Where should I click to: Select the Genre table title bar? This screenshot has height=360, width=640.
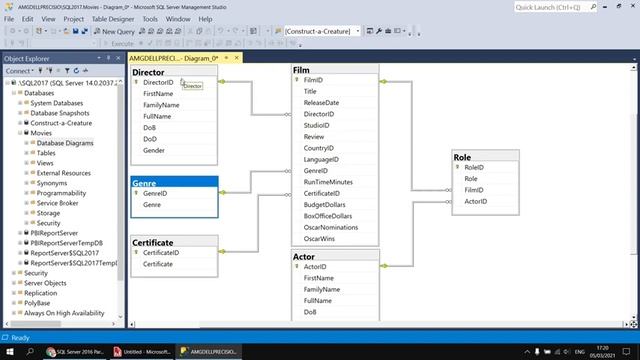(174, 182)
